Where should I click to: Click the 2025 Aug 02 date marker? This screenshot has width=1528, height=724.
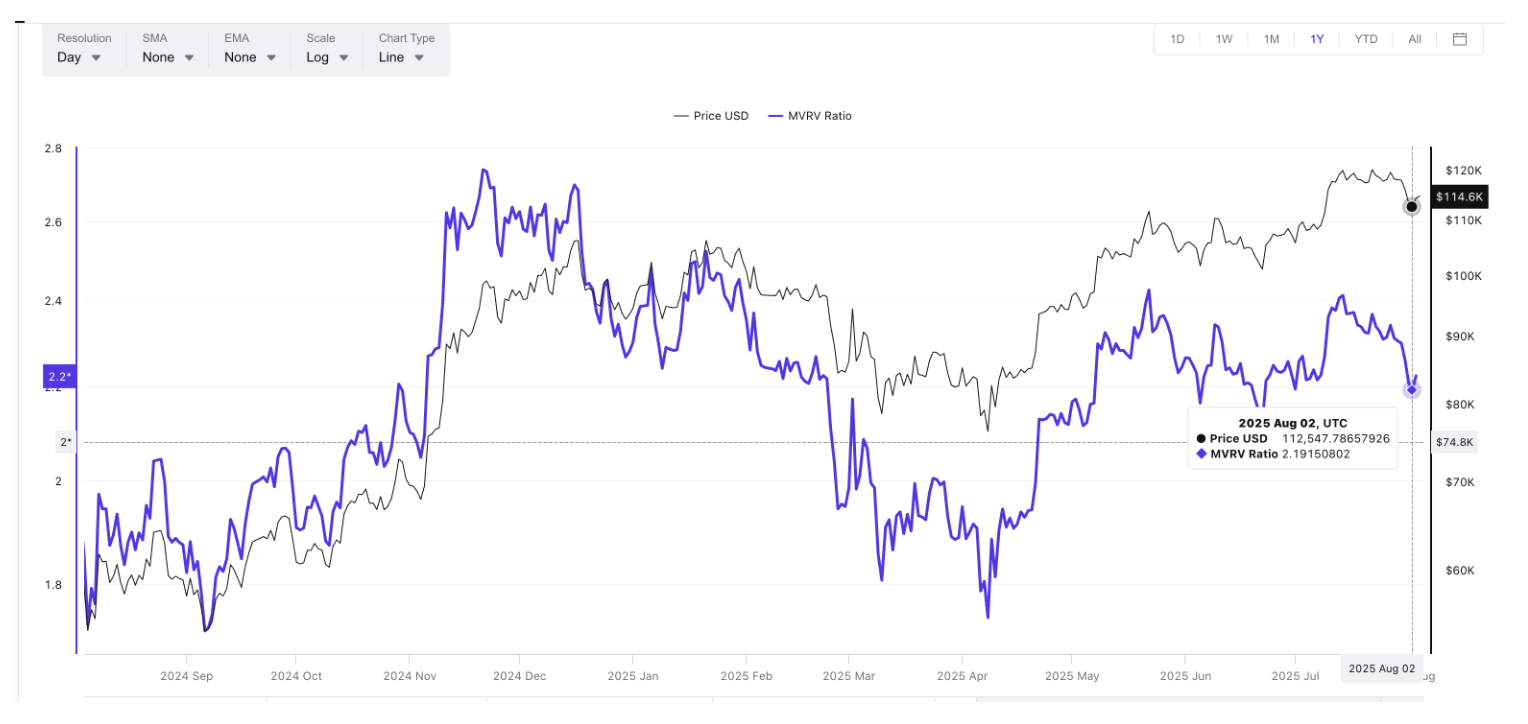coord(1381,668)
